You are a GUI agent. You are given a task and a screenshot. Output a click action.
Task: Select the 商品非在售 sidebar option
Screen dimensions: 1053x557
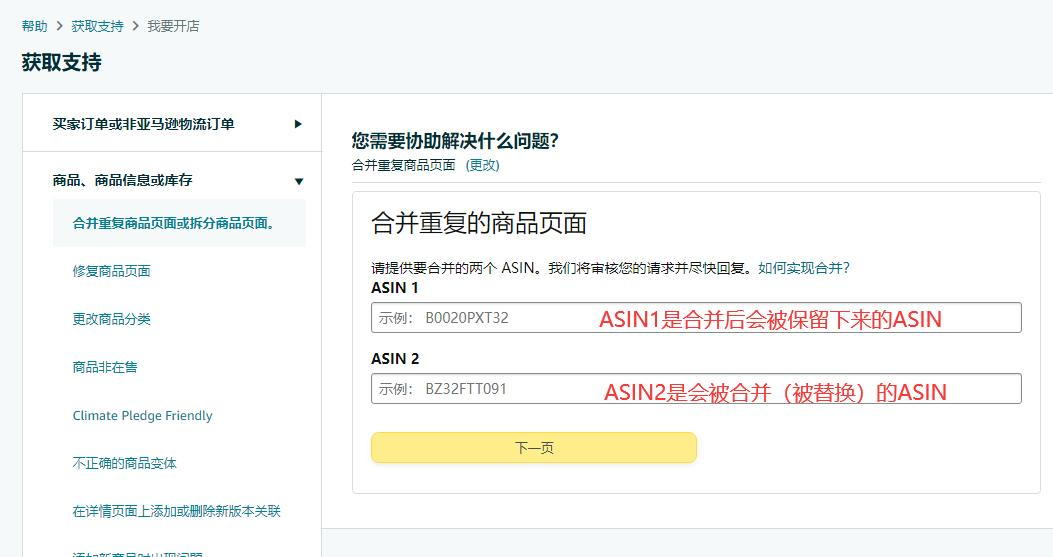click(x=105, y=367)
